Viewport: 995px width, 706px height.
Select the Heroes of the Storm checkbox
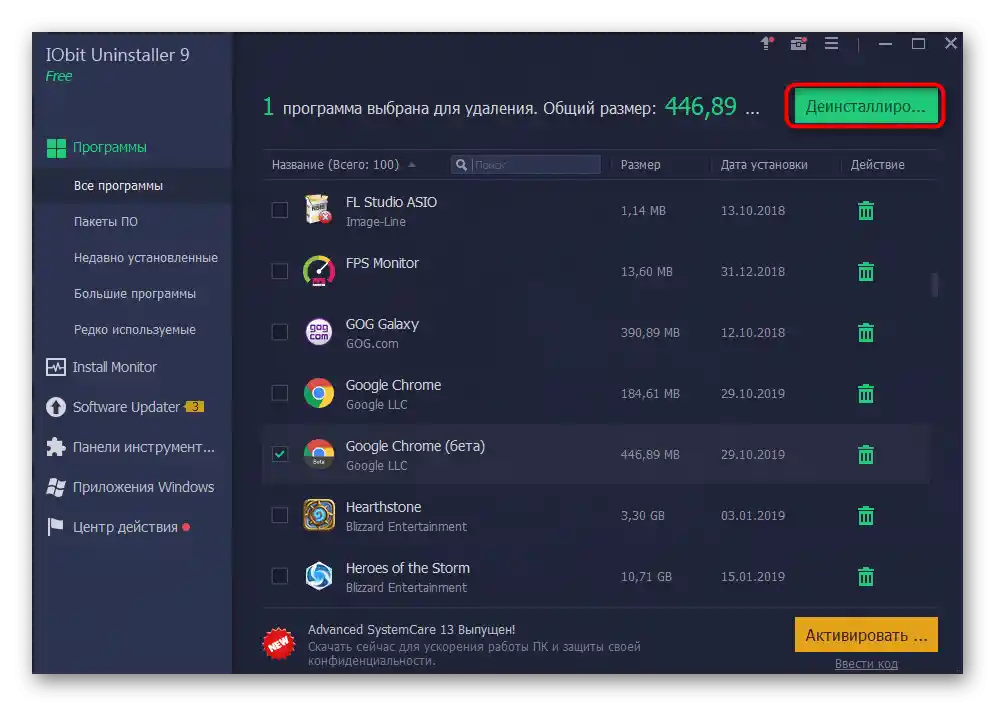(x=279, y=575)
